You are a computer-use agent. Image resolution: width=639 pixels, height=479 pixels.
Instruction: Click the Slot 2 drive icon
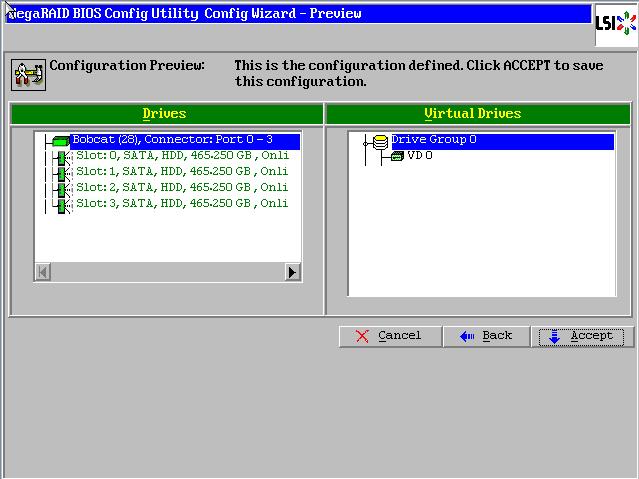pyautogui.click(x=63, y=189)
